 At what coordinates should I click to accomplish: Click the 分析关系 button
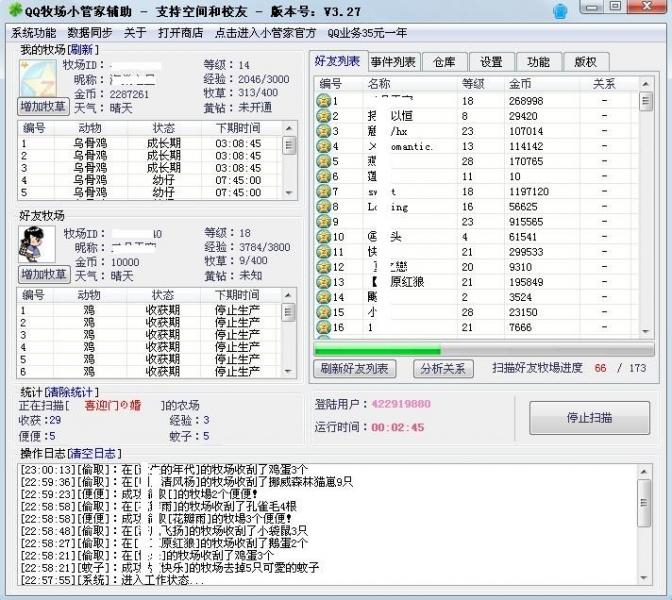[x=443, y=369]
